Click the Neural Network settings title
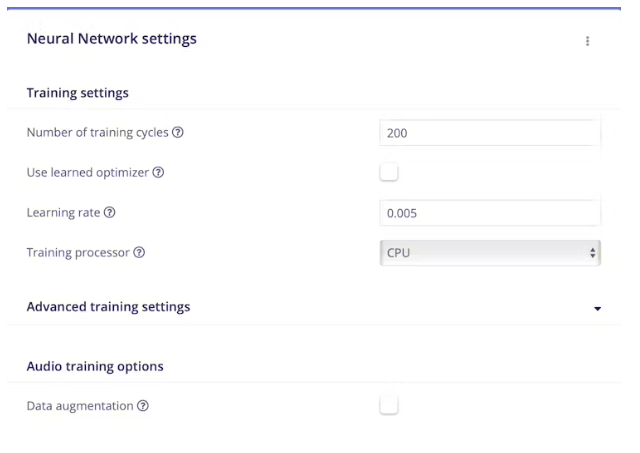The image size is (640, 453). [x=111, y=39]
